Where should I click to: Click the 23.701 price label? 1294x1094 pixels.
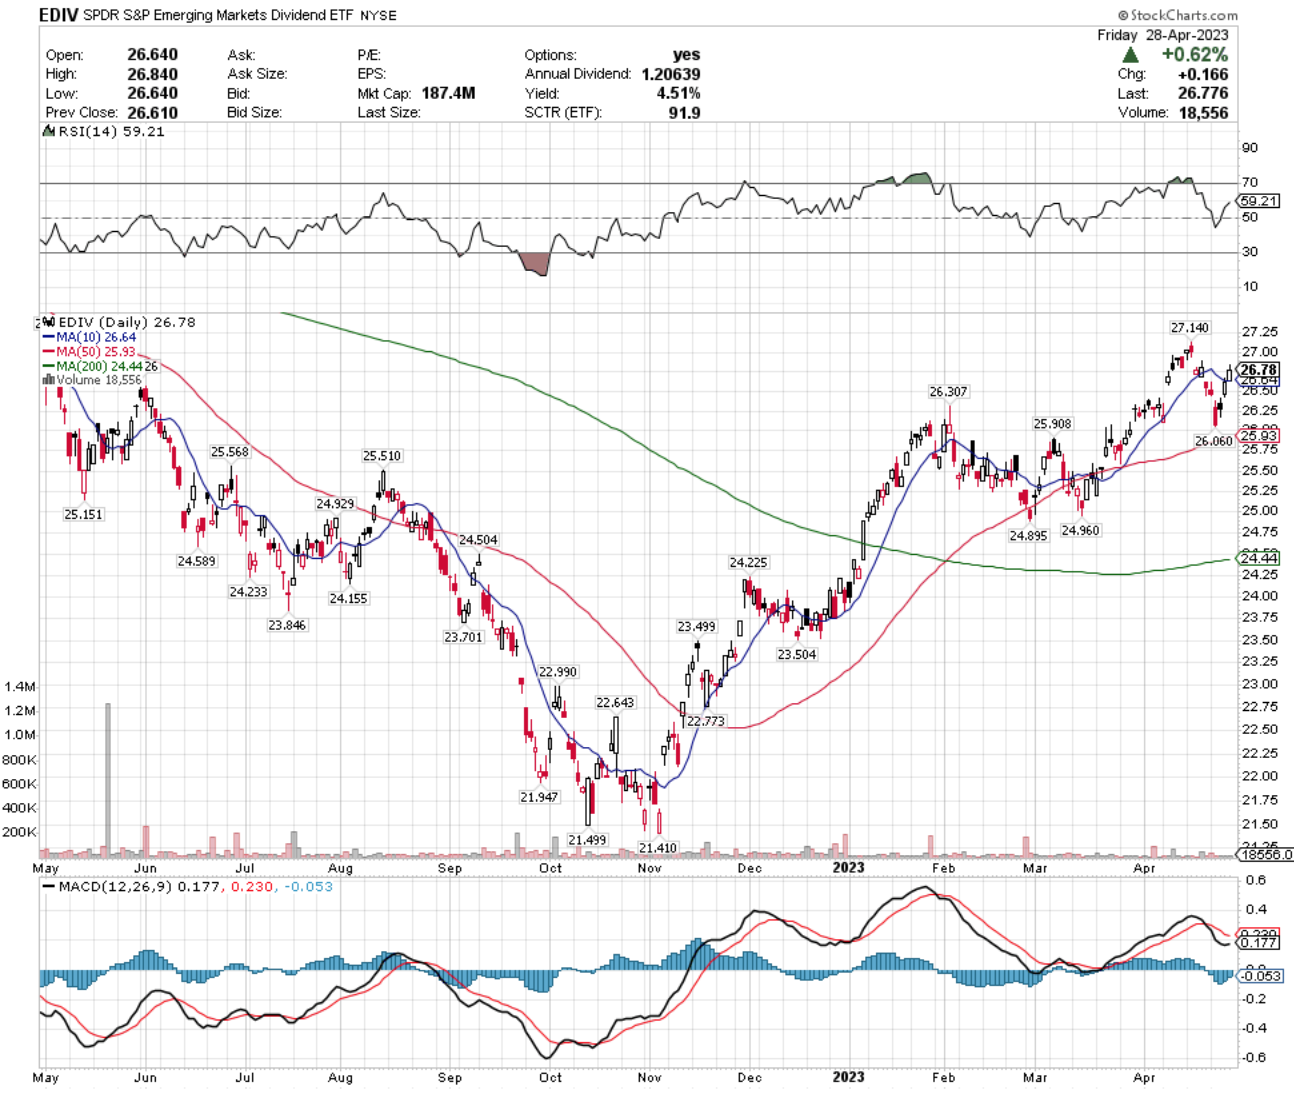tap(463, 636)
